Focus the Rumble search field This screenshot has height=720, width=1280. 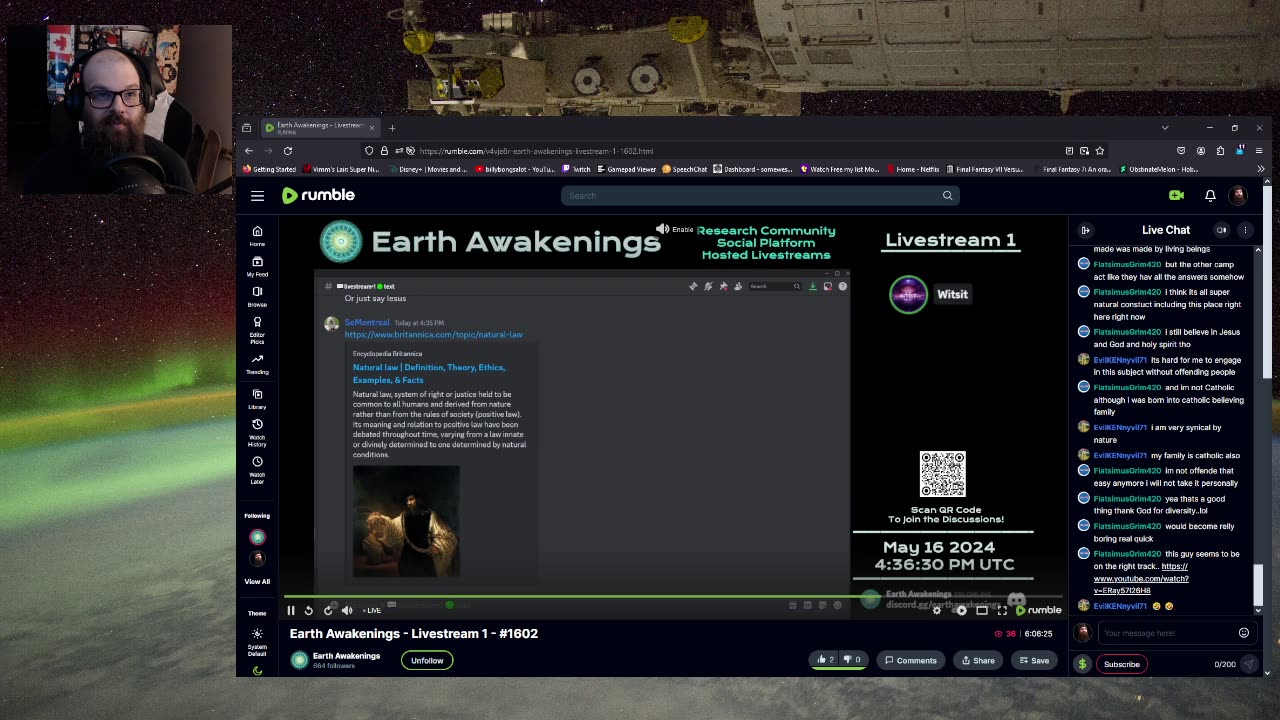(750, 195)
